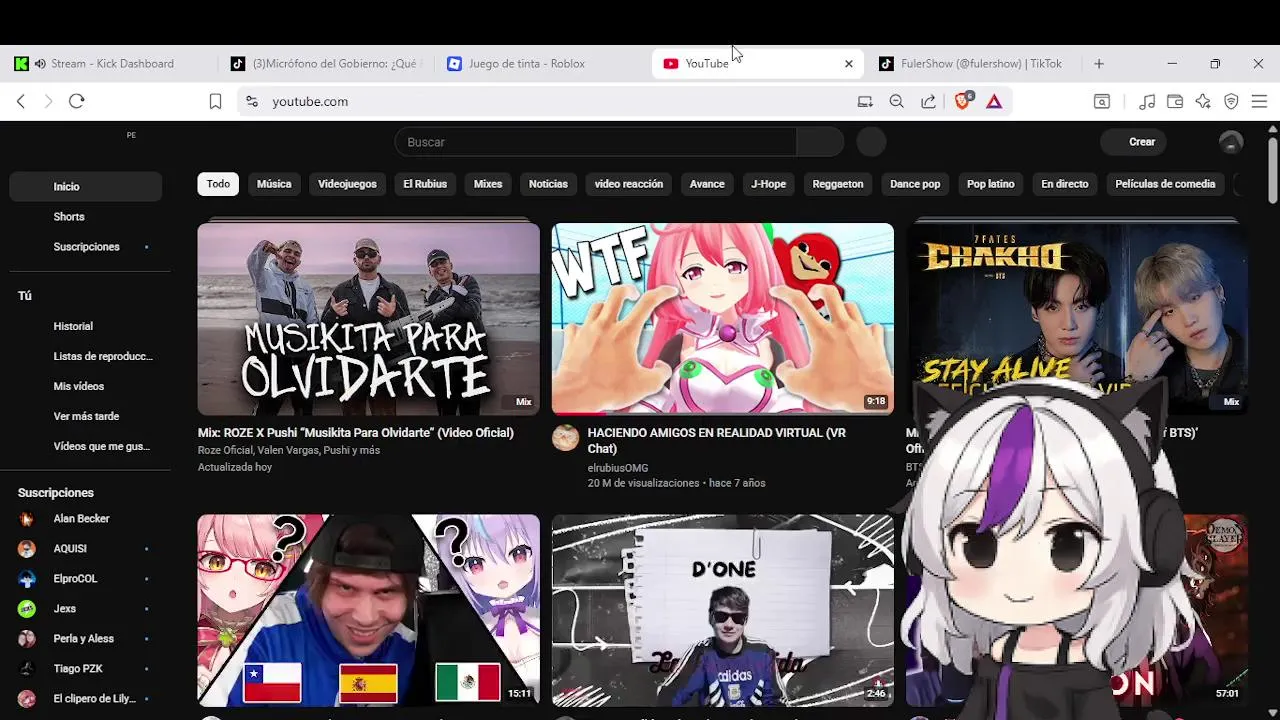Open the sidebar search panel icon

click(1101, 101)
